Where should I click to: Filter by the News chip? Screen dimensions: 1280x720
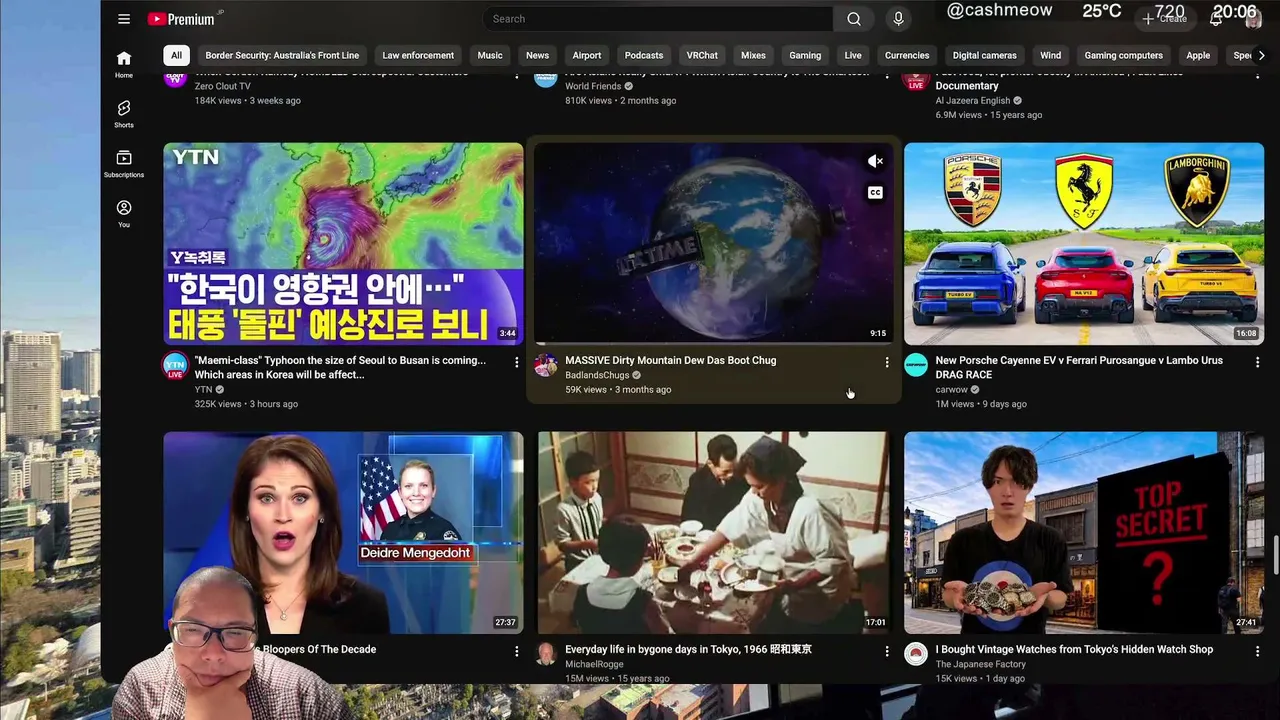(537, 56)
